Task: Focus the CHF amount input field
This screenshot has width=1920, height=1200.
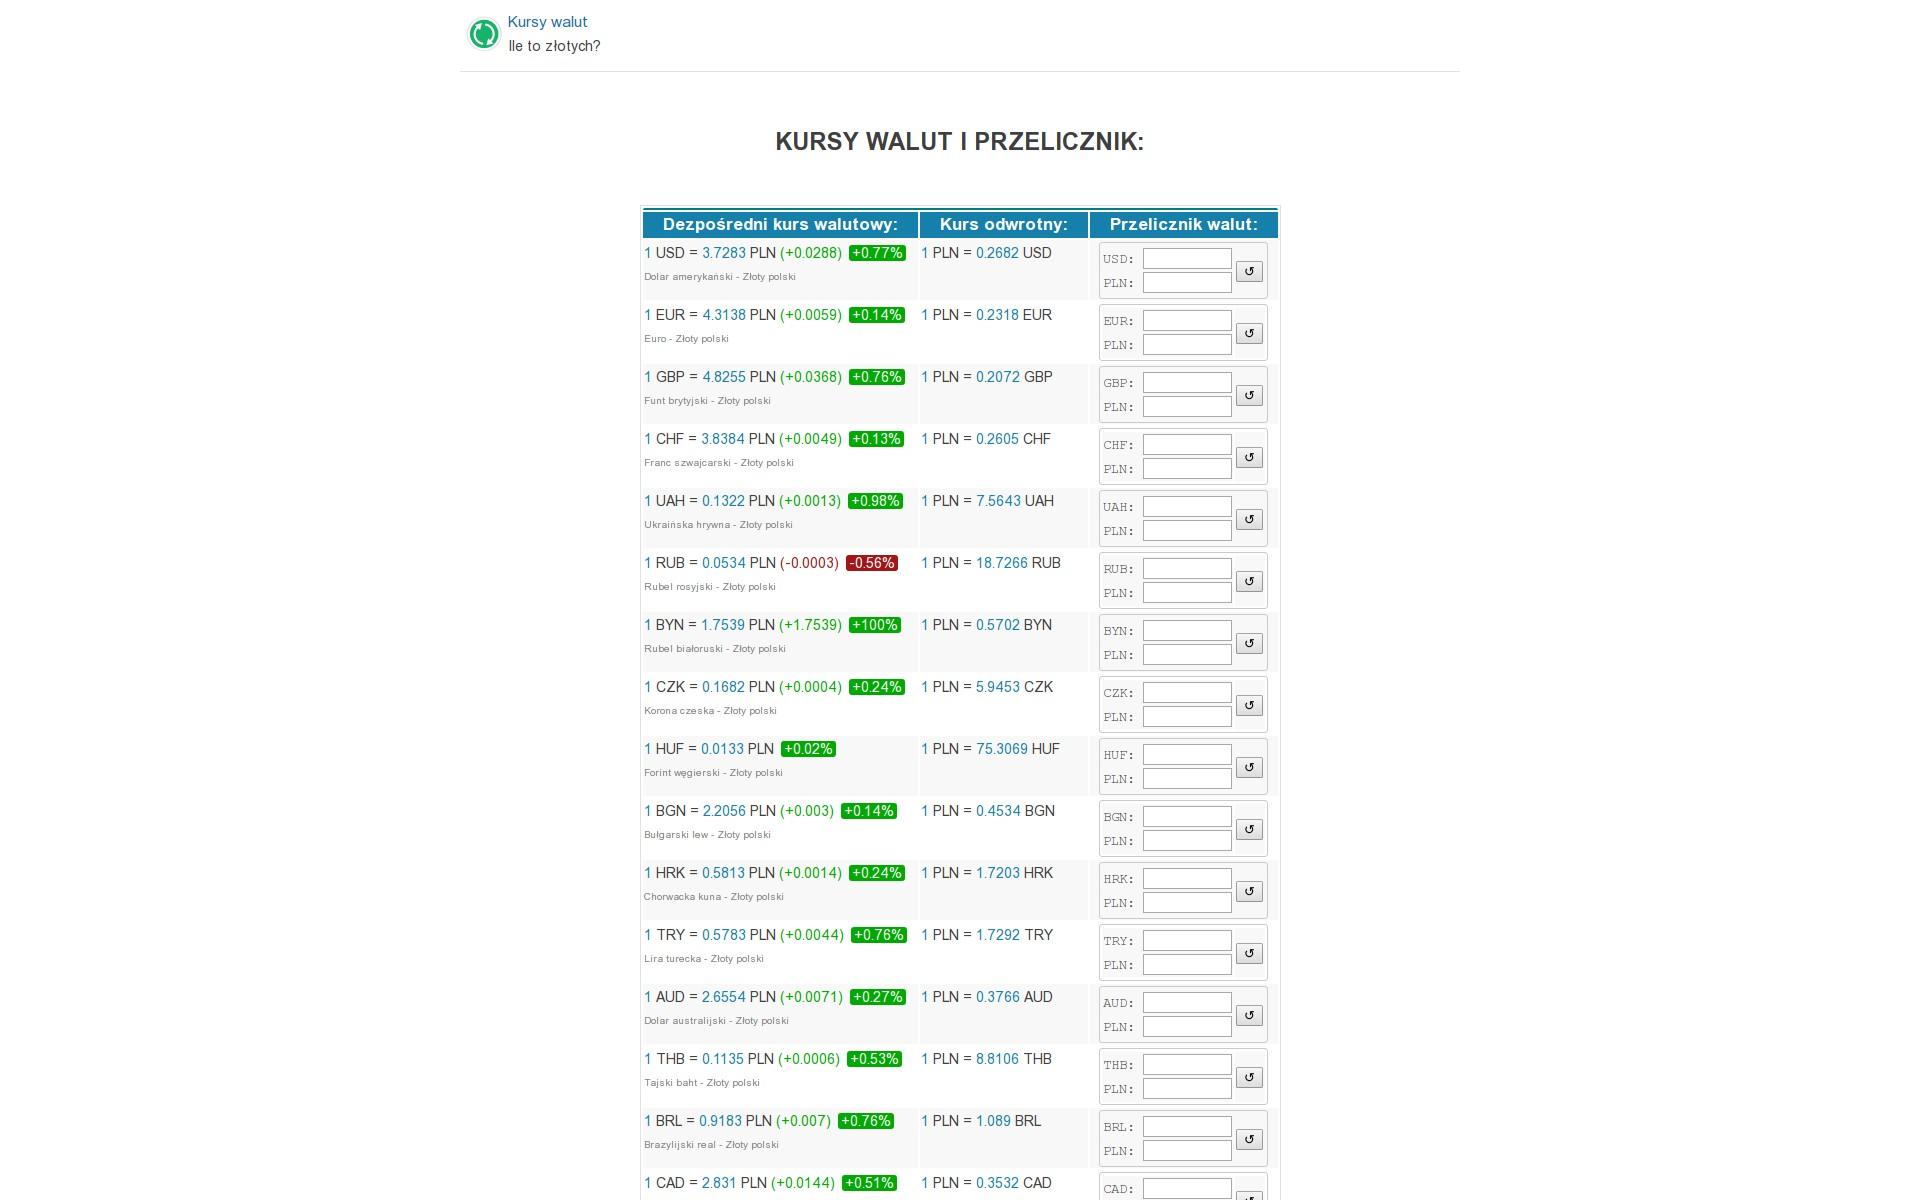Action: click(x=1187, y=445)
